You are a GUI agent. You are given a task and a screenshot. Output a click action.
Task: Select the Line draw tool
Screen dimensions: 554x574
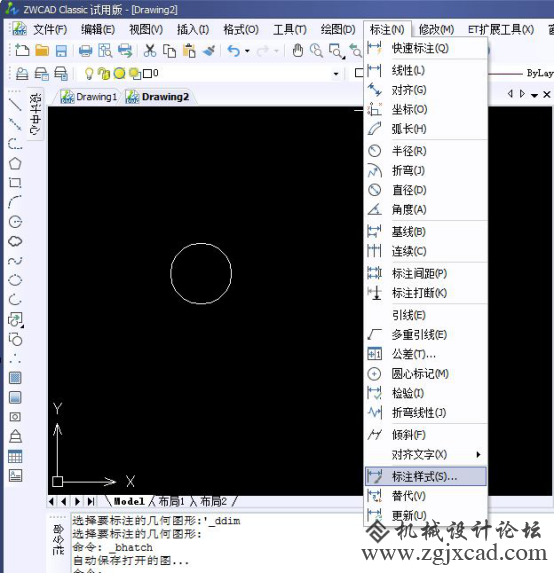[x=15, y=105]
